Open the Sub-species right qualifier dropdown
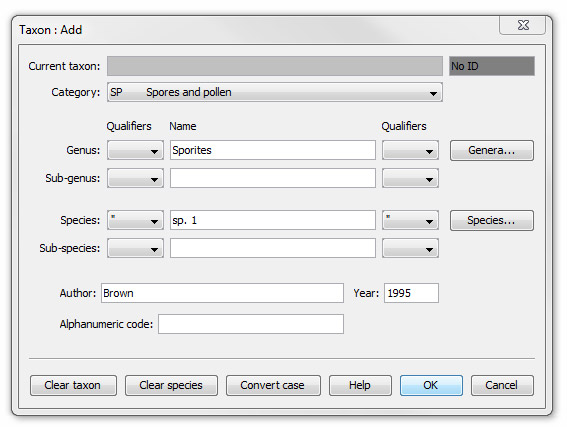The width and height of the screenshot is (567, 427). (410, 248)
